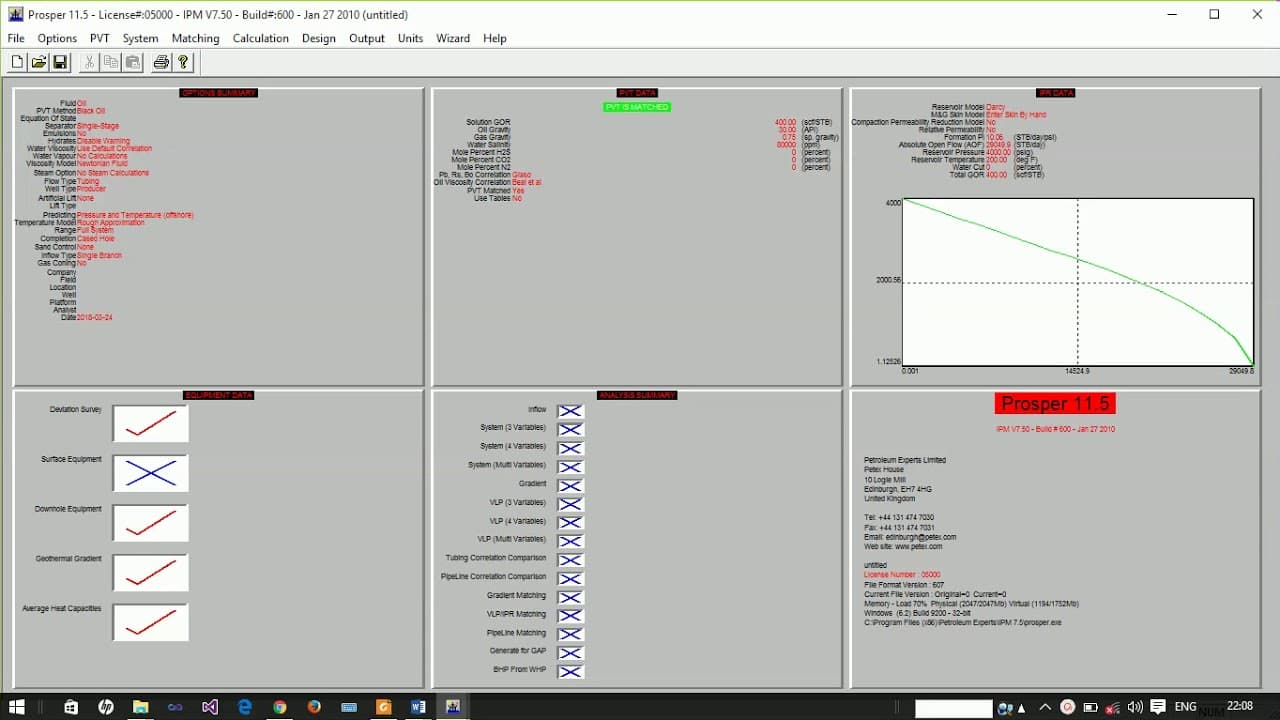Click the PipeLine Matching status icon
The width and height of the screenshot is (1280, 720).
tap(570, 634)
